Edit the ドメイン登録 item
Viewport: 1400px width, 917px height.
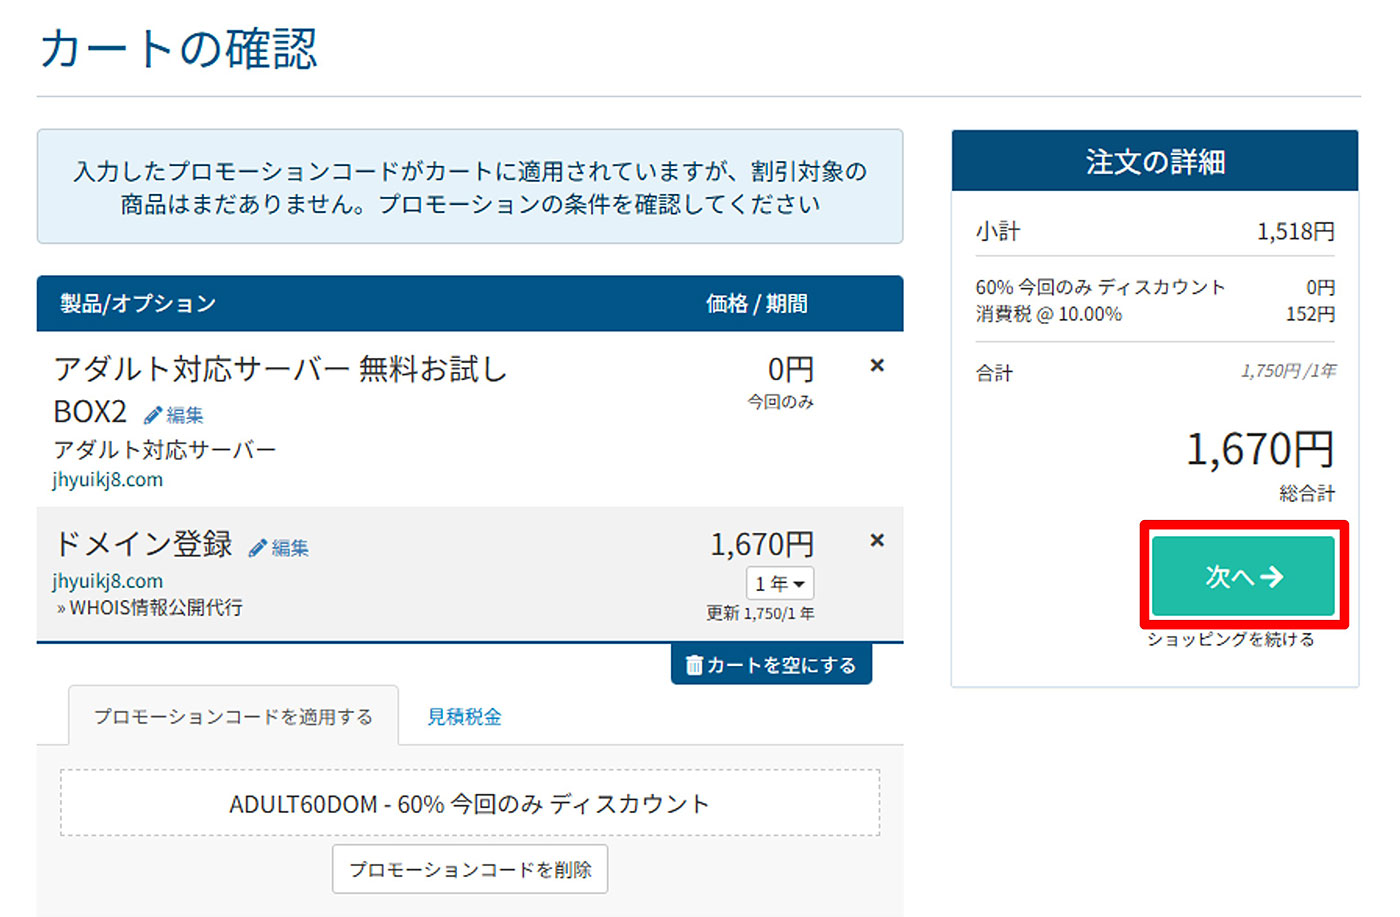click(x=278, y=547)
